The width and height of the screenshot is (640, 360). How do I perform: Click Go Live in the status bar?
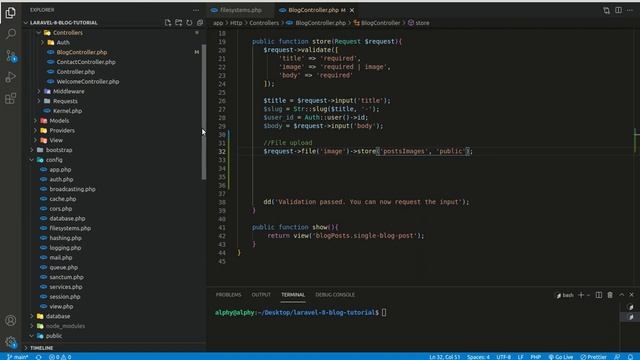tap(561, 357)
